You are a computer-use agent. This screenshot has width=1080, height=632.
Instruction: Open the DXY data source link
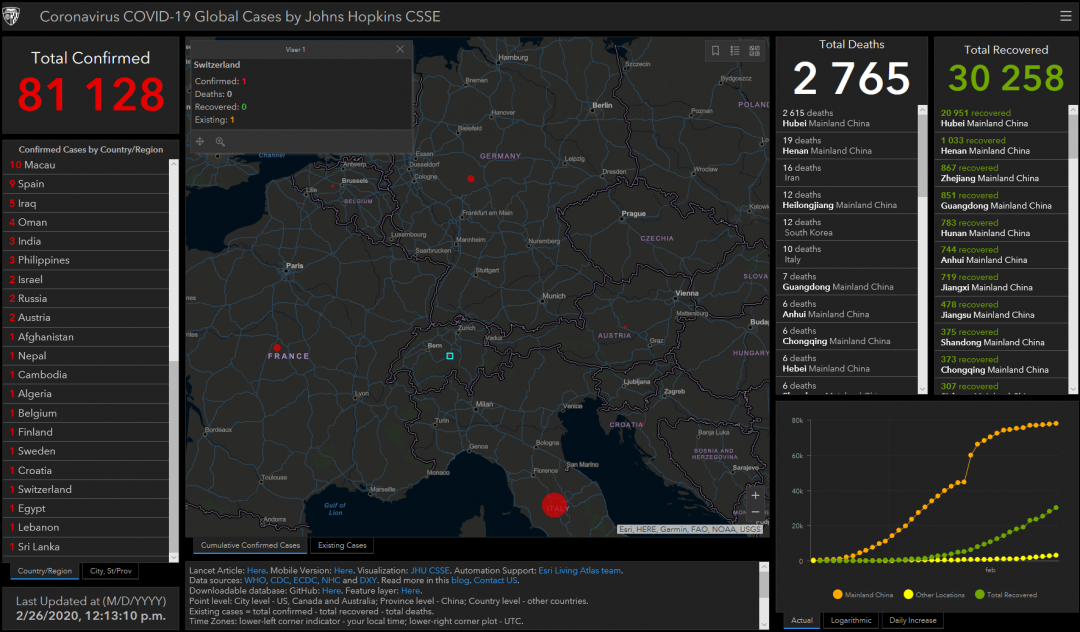coord(368,580)
